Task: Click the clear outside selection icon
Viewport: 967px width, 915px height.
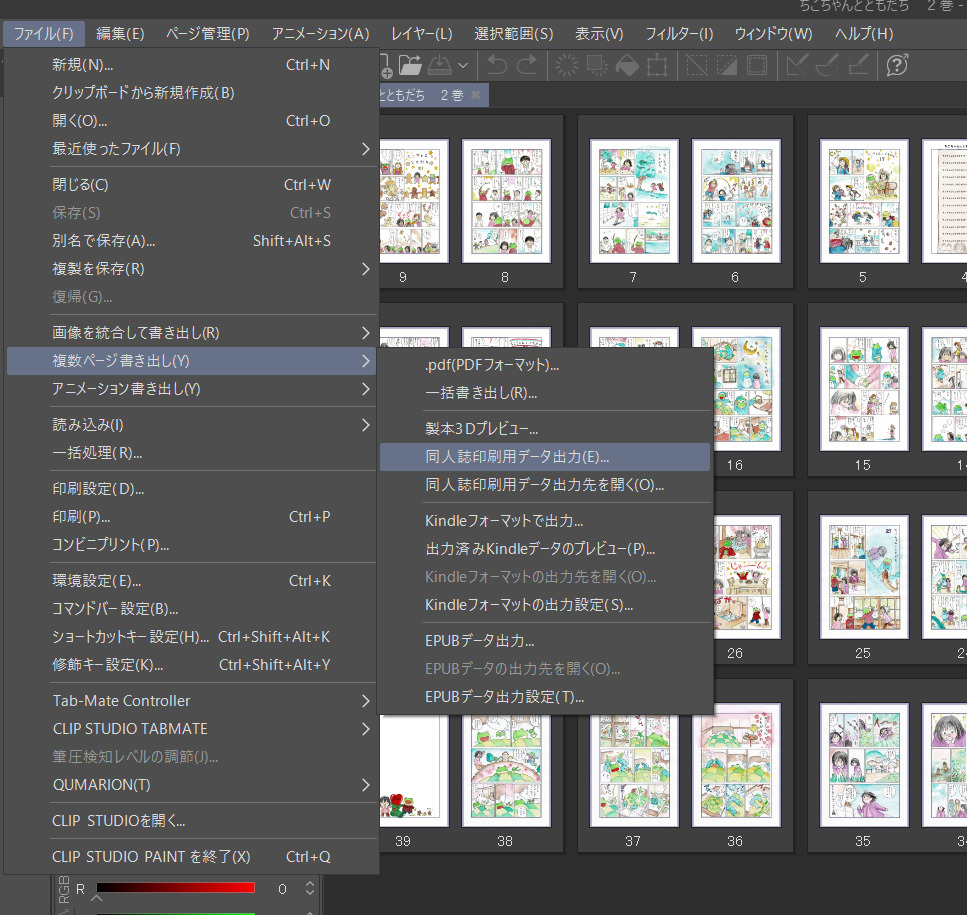Action: click(596, 65)
